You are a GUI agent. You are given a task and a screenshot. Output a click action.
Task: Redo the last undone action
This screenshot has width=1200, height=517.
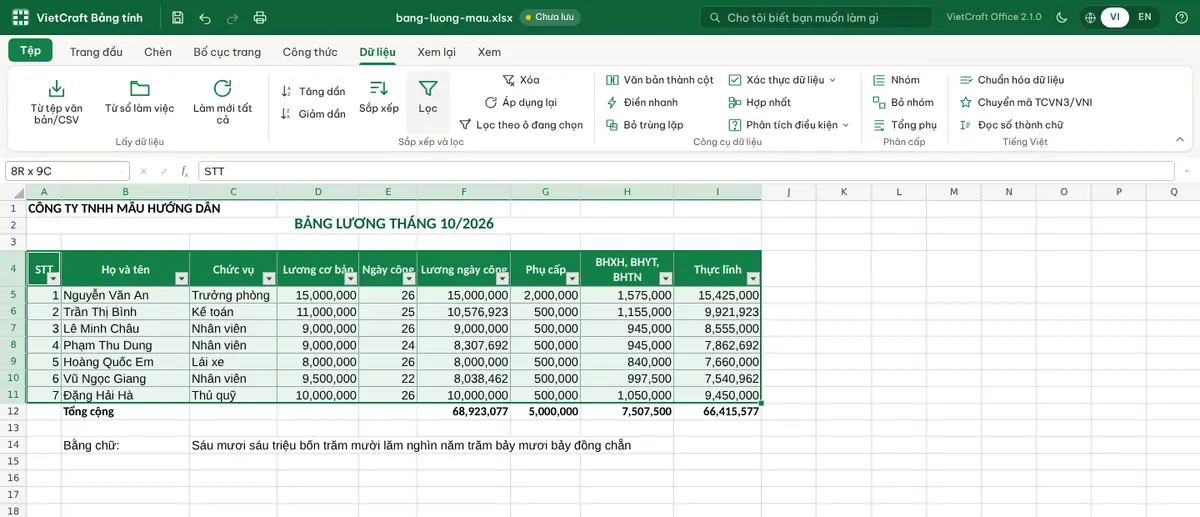tap(232, 18)
